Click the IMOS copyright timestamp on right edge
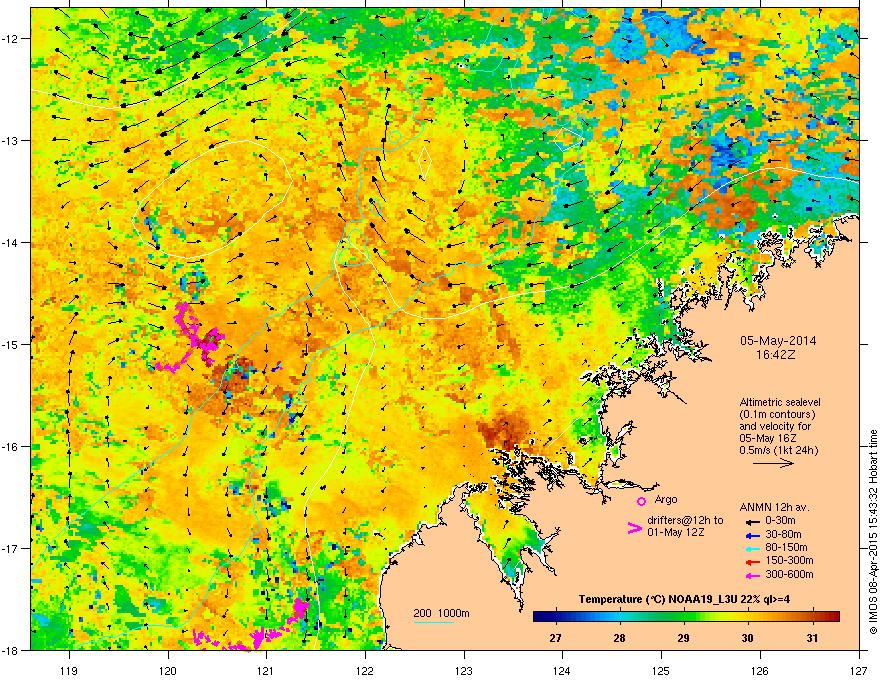 point(873,532)
